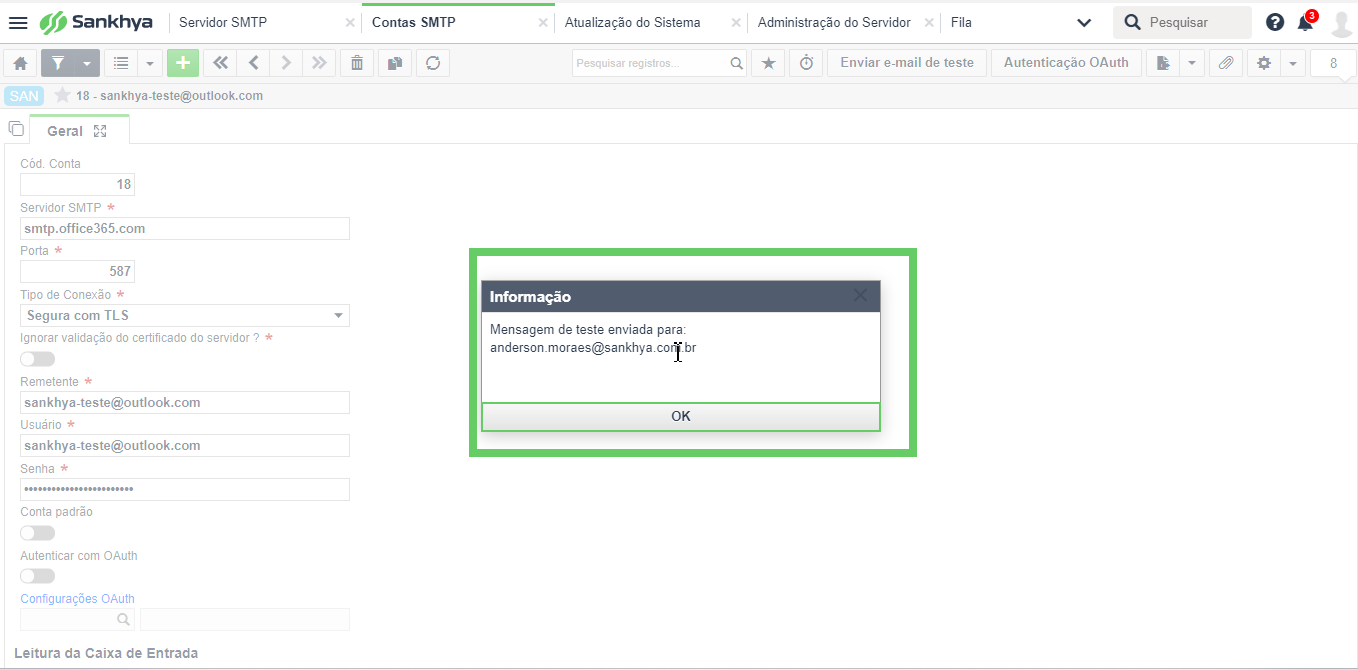The height and width of the screenshot is (670, 1358).
Task: Click the Configurações OAuth lookup magnifier
Action: click(x=124, y=620)
